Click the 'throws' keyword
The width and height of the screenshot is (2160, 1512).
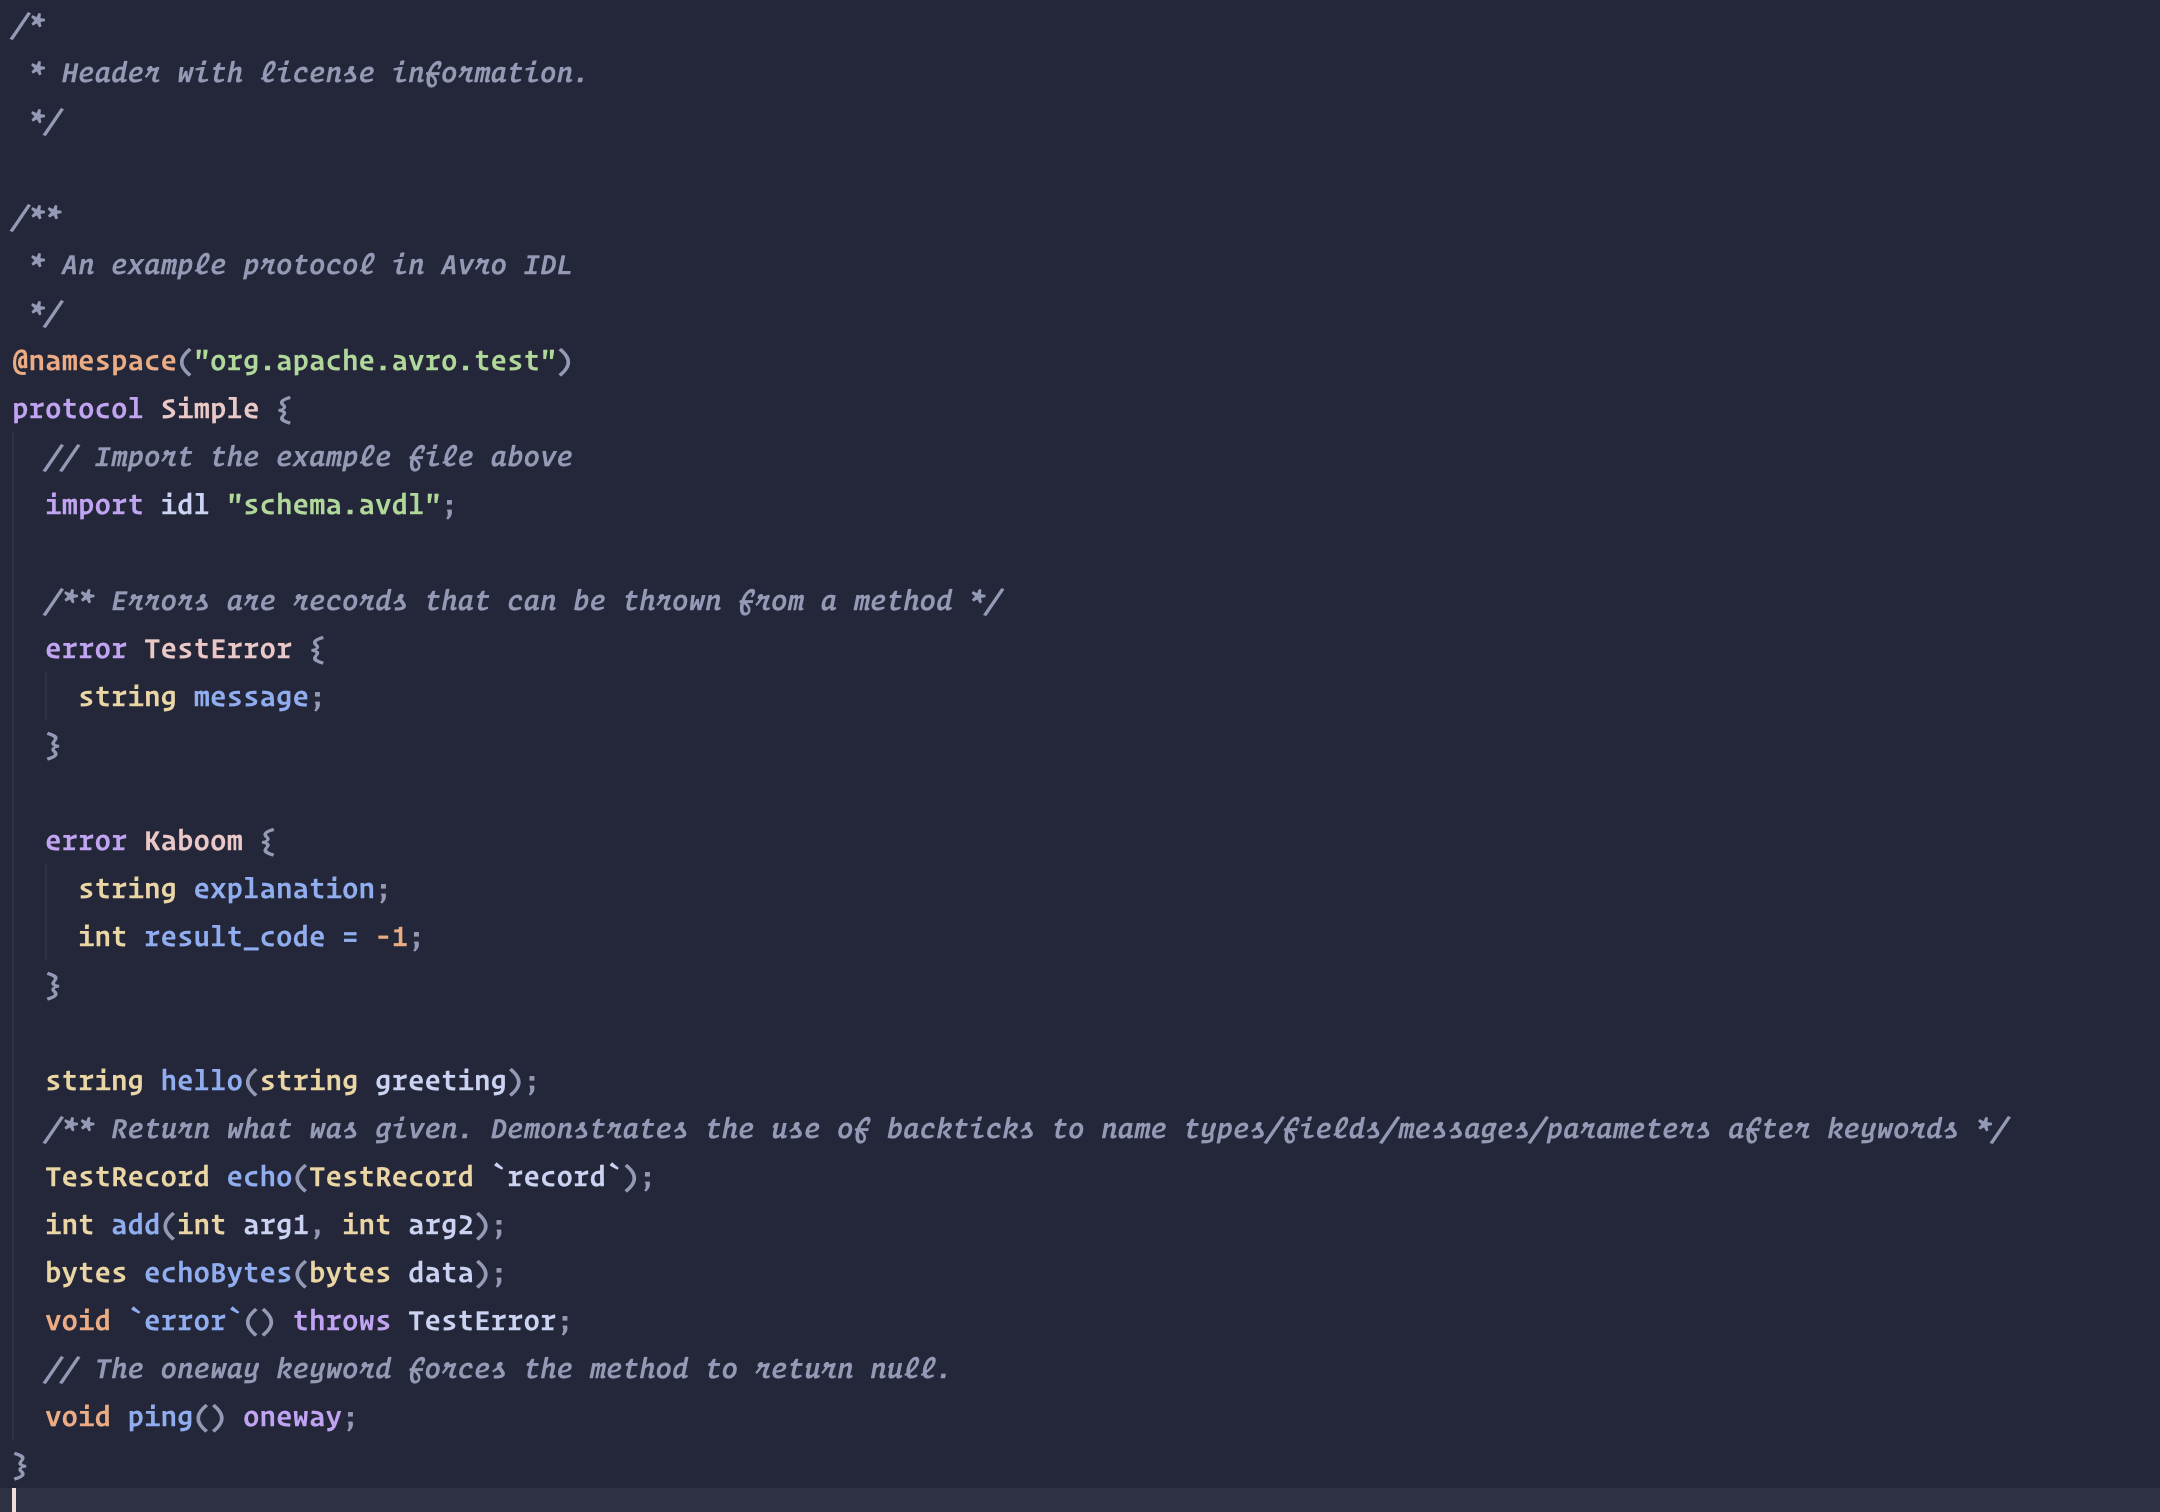342,1321
